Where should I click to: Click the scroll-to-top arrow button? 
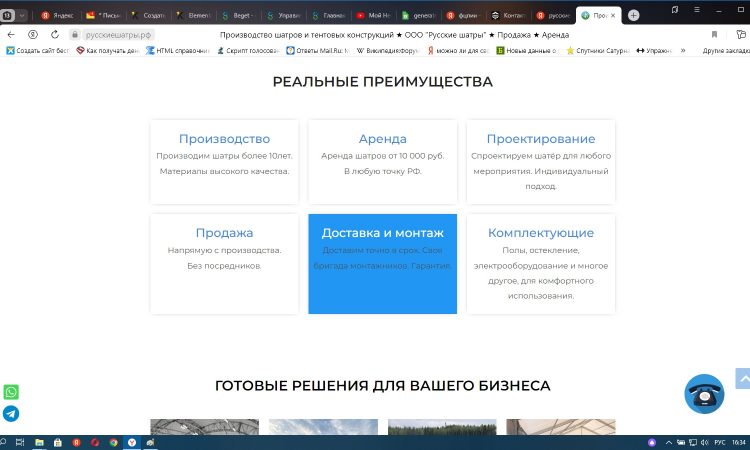click(743, 379)
